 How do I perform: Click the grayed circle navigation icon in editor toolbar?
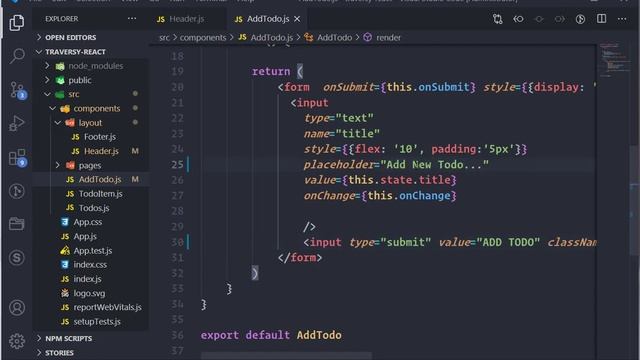point(539,19)
